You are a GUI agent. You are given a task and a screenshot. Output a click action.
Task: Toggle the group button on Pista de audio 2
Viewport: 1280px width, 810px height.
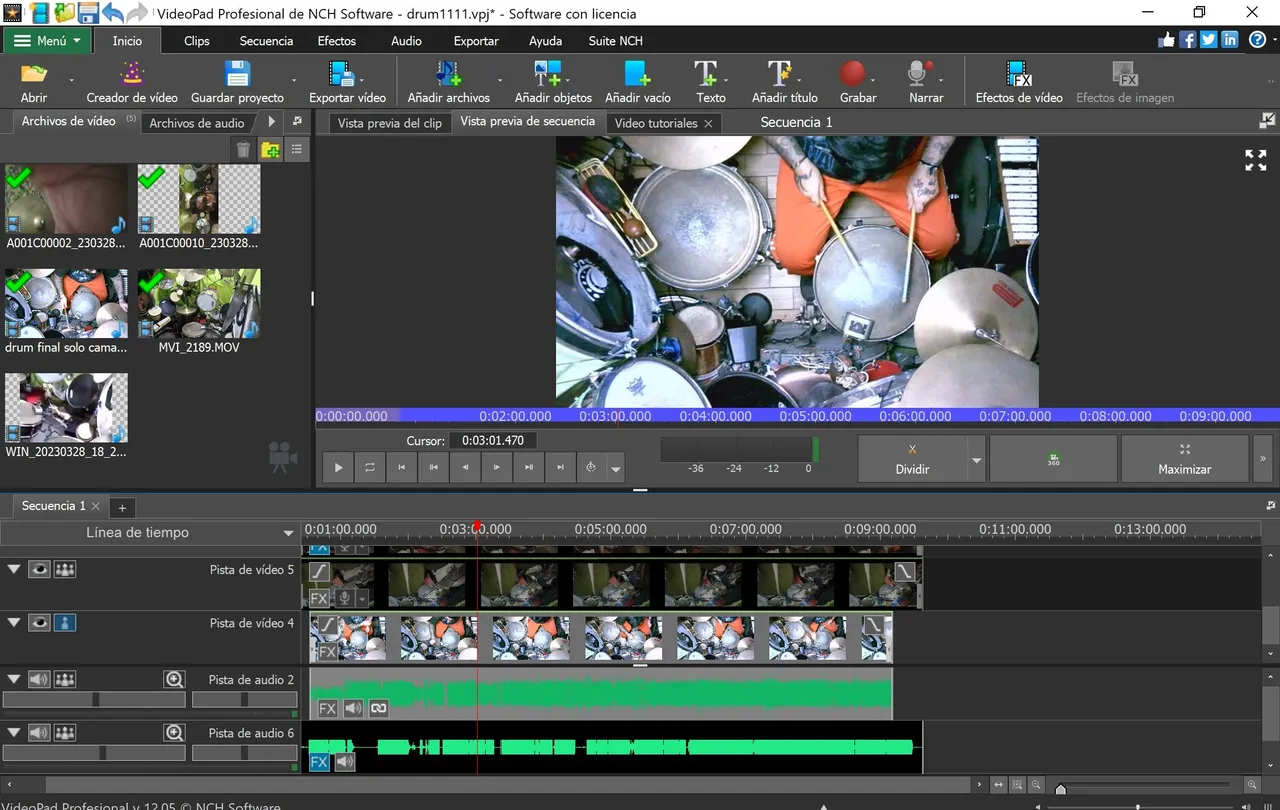point(65,679)
